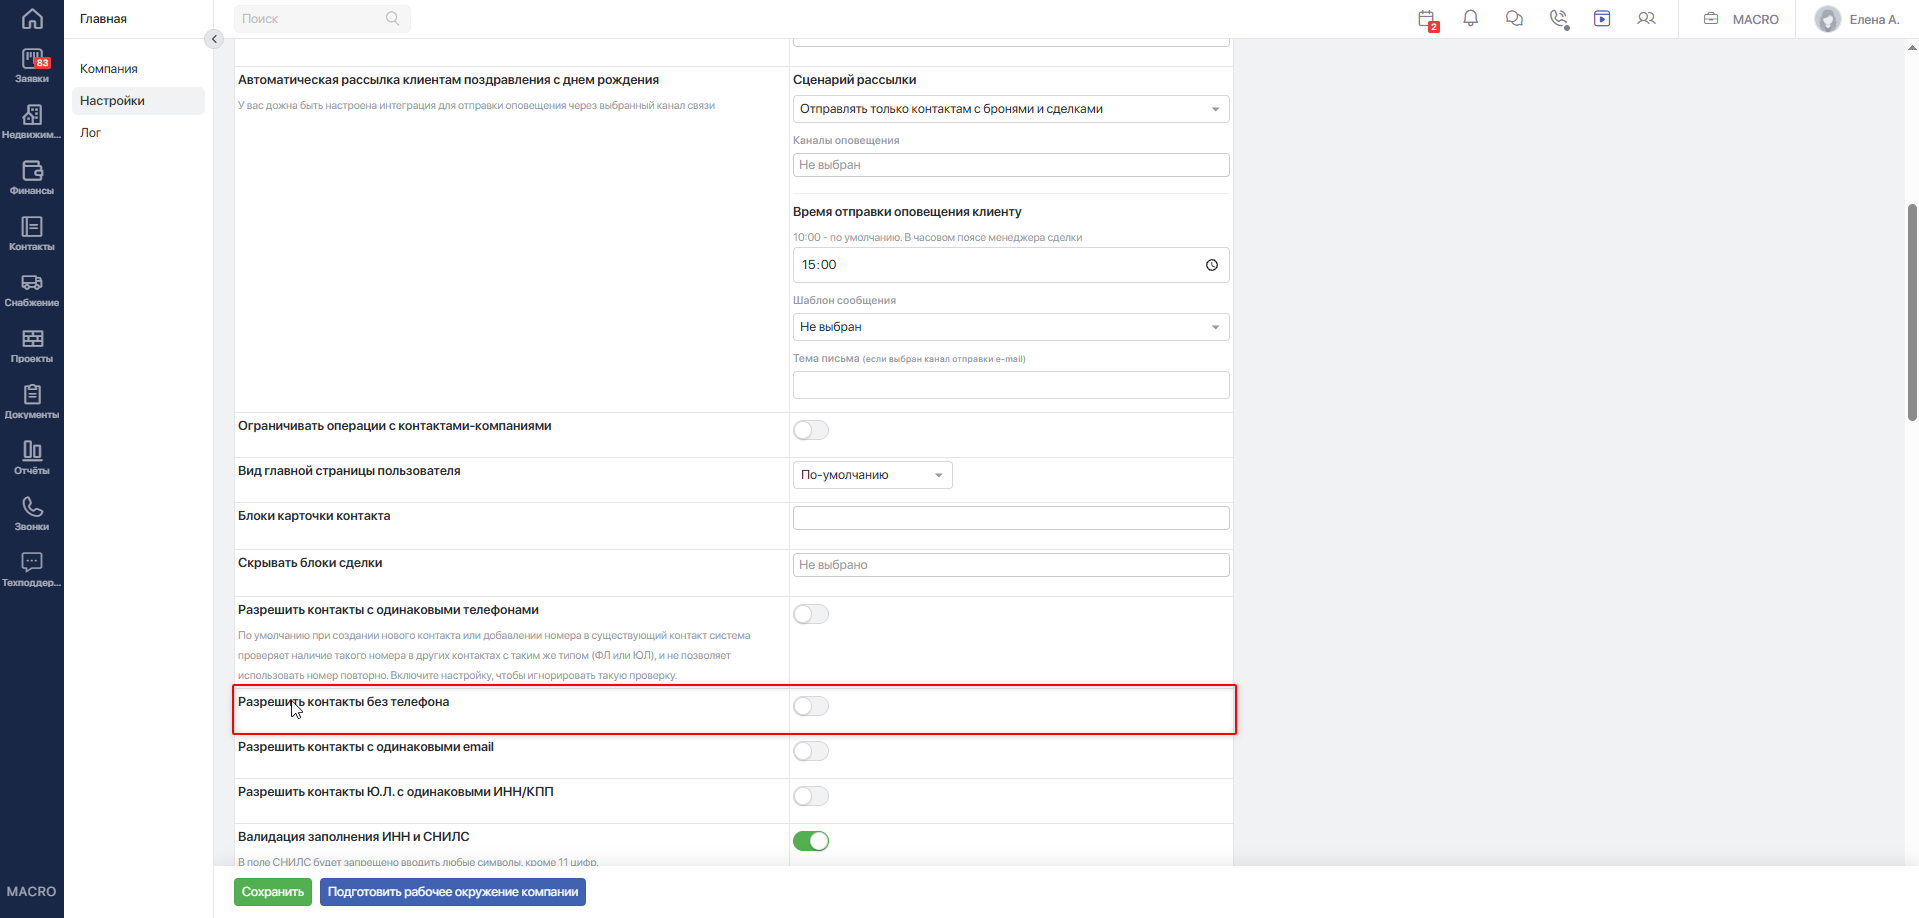The height and width of the screenshot is (918, 1919).
Task: Click the Поиск search field
Action: tap(321, 19)
